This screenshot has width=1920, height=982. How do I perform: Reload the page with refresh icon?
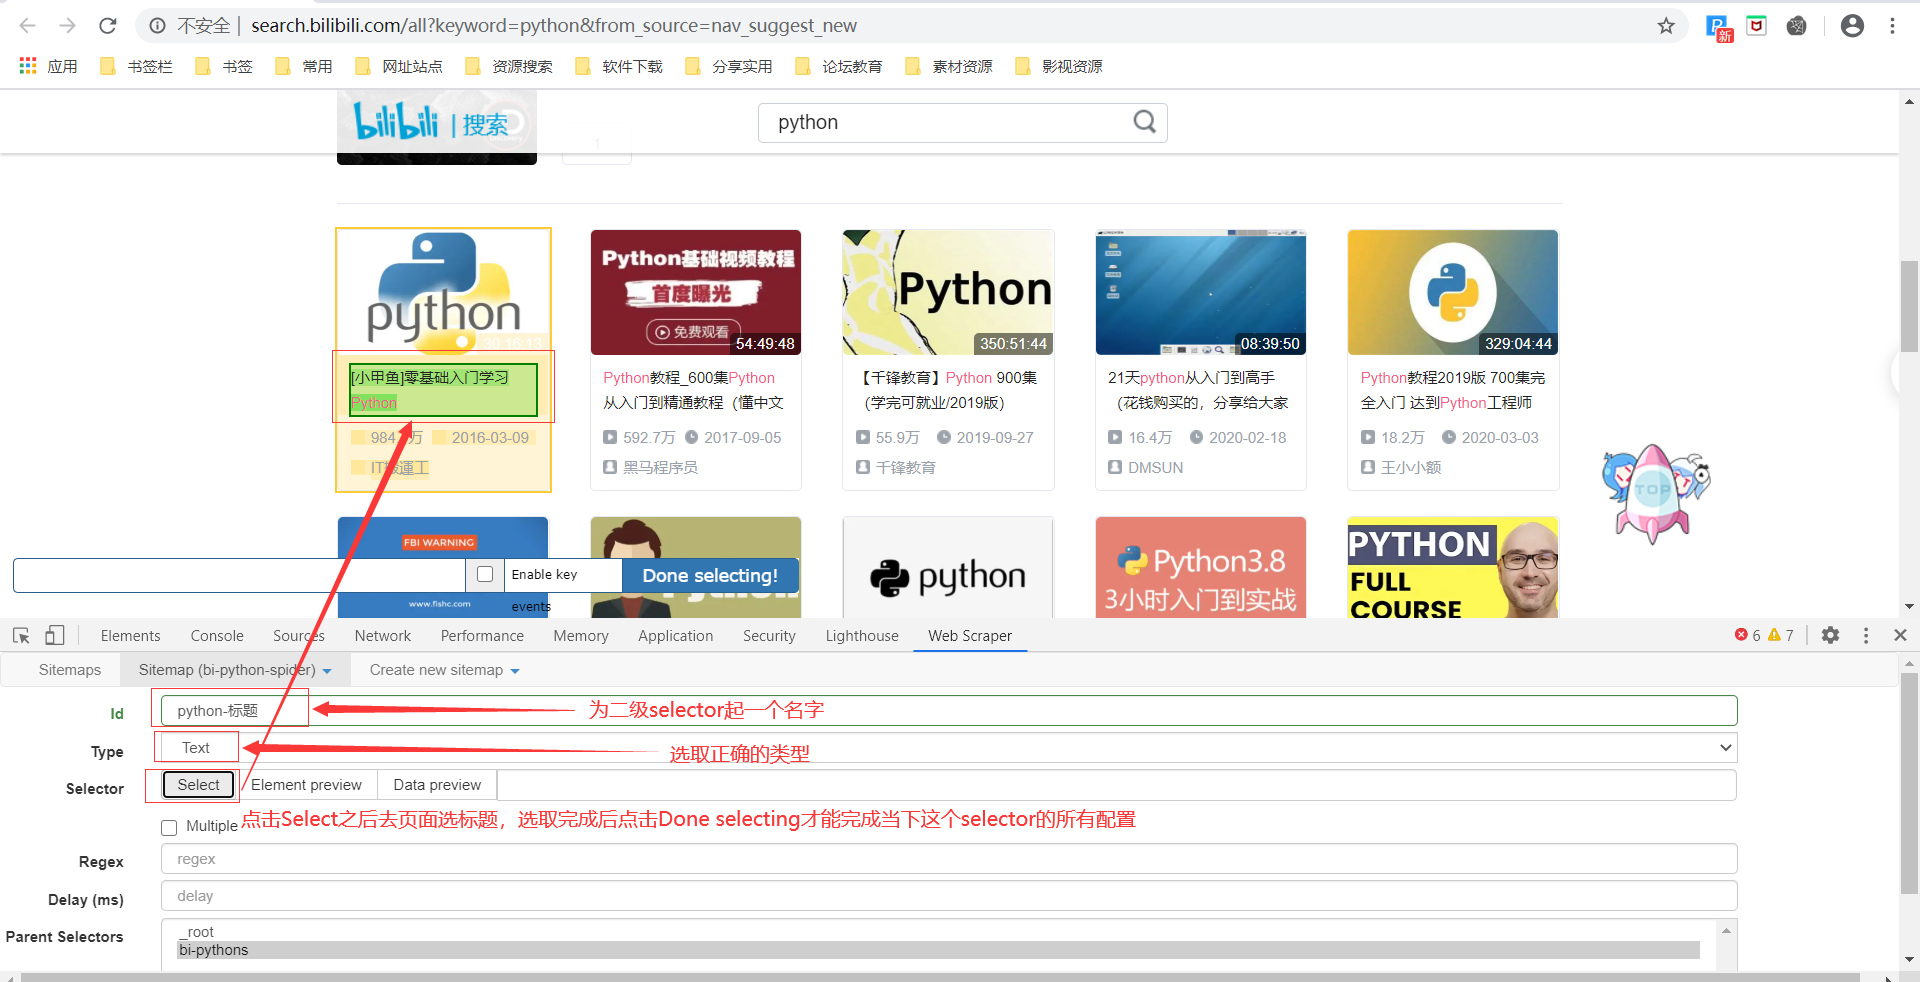(108, 26)
